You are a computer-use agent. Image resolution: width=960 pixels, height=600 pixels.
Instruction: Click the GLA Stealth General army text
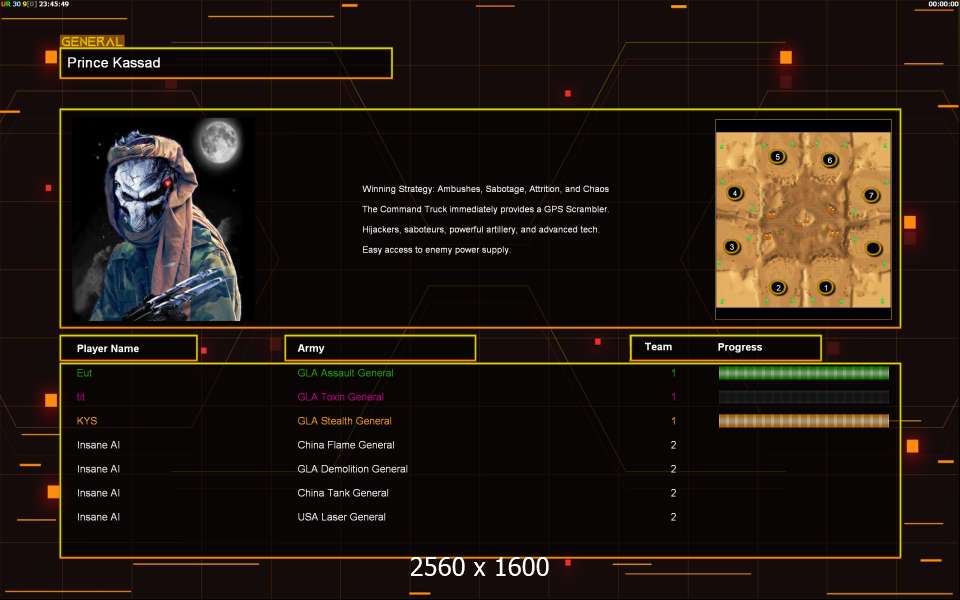[344, 421]
